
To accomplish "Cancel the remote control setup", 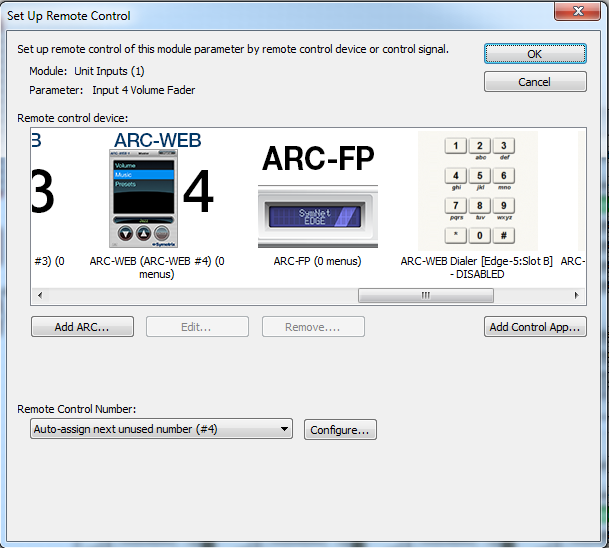I will click(535, 82).
